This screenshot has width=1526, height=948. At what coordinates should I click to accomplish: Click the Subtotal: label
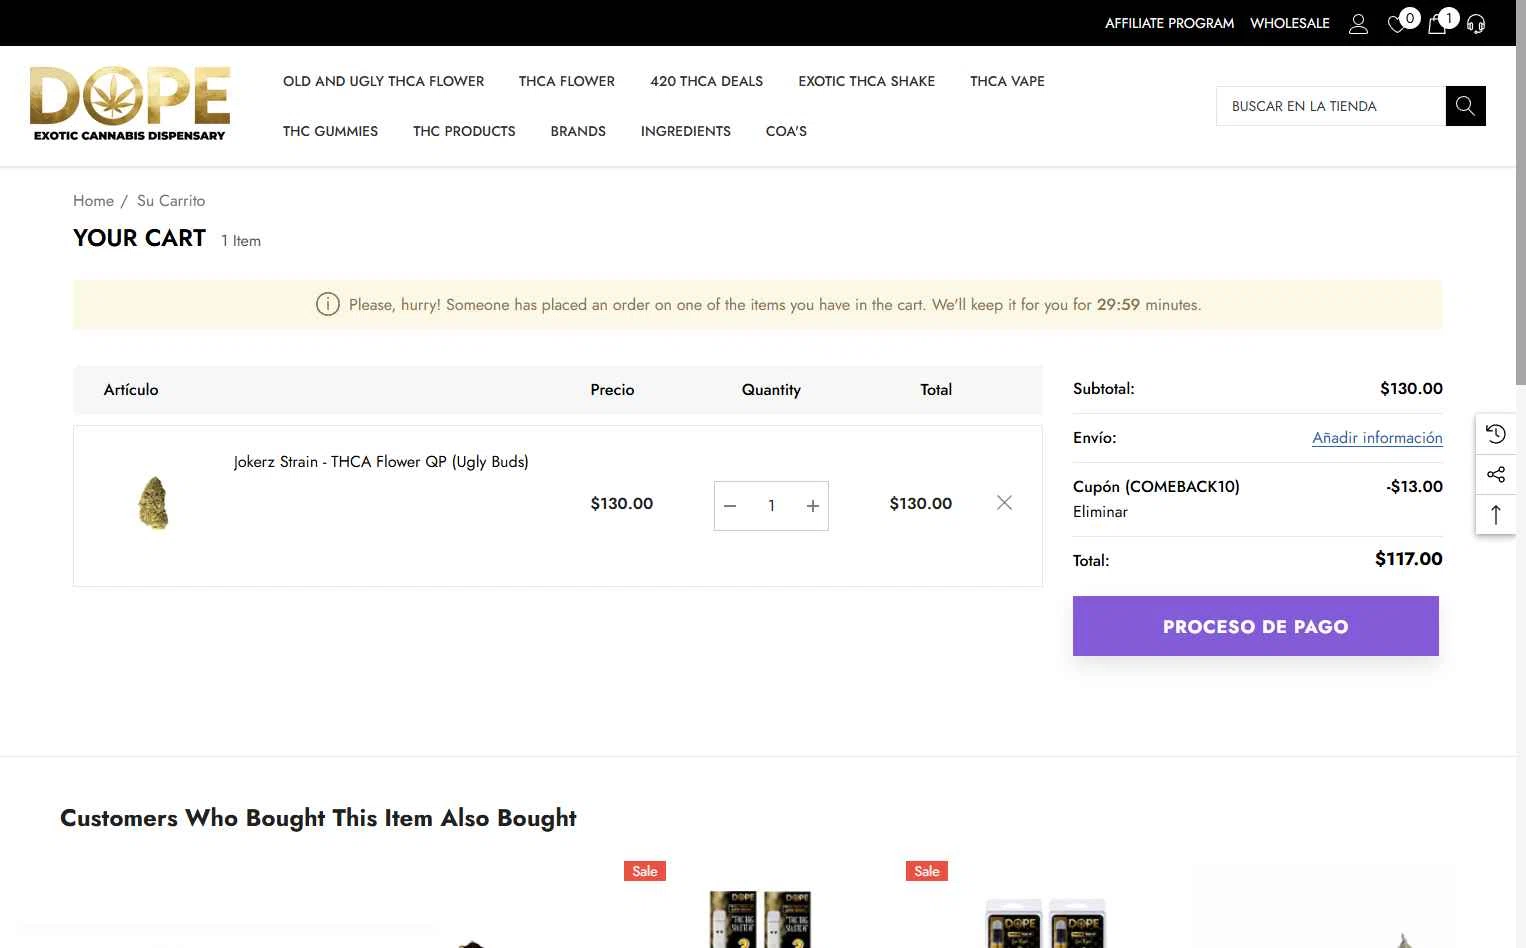pos(1104,389)
